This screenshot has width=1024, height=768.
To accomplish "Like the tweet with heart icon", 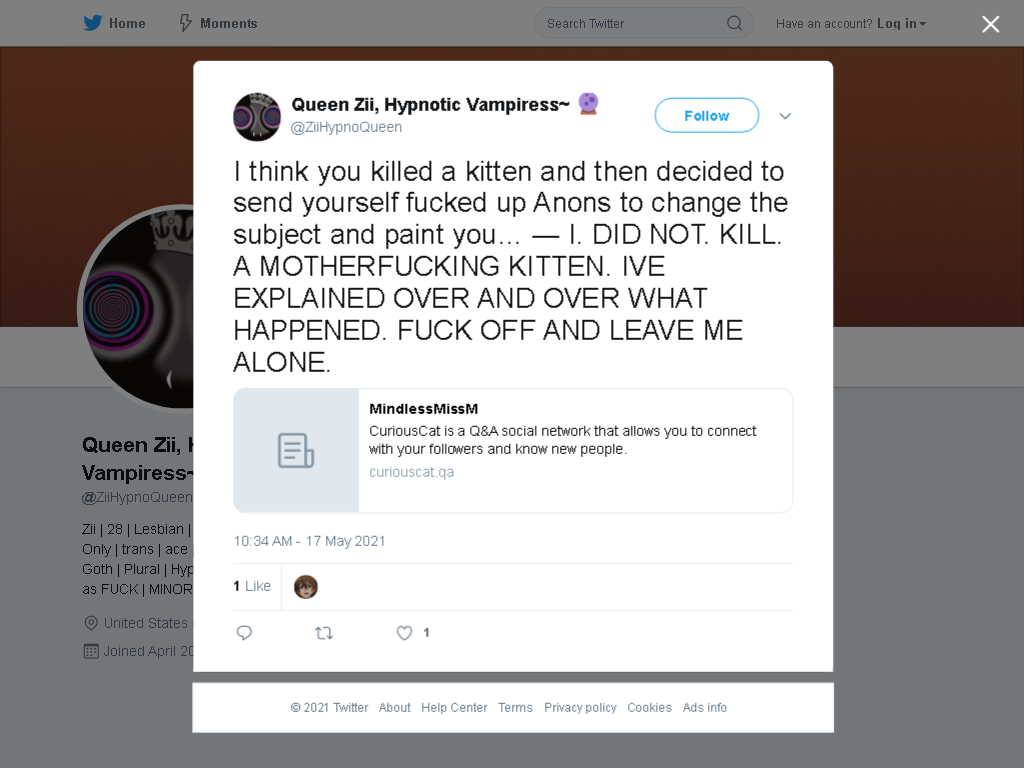I will [x=404, y=633].
